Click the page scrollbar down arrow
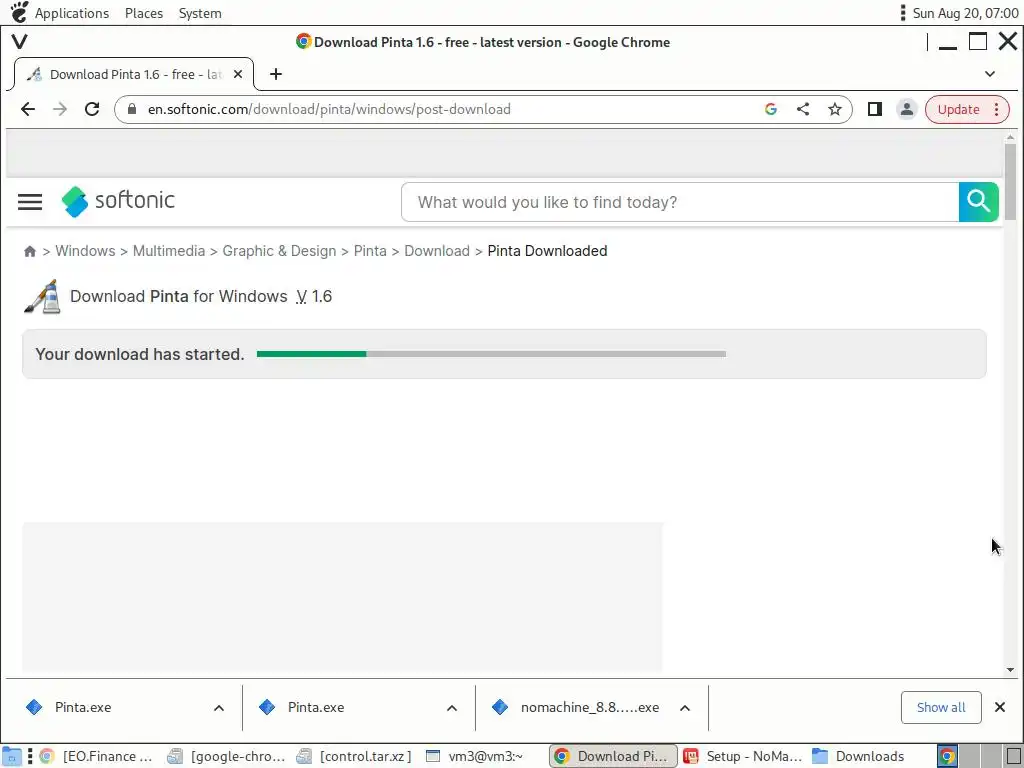Viewport: 1024px width, 768px height. pyautogui.click(x=1010, y=669)
